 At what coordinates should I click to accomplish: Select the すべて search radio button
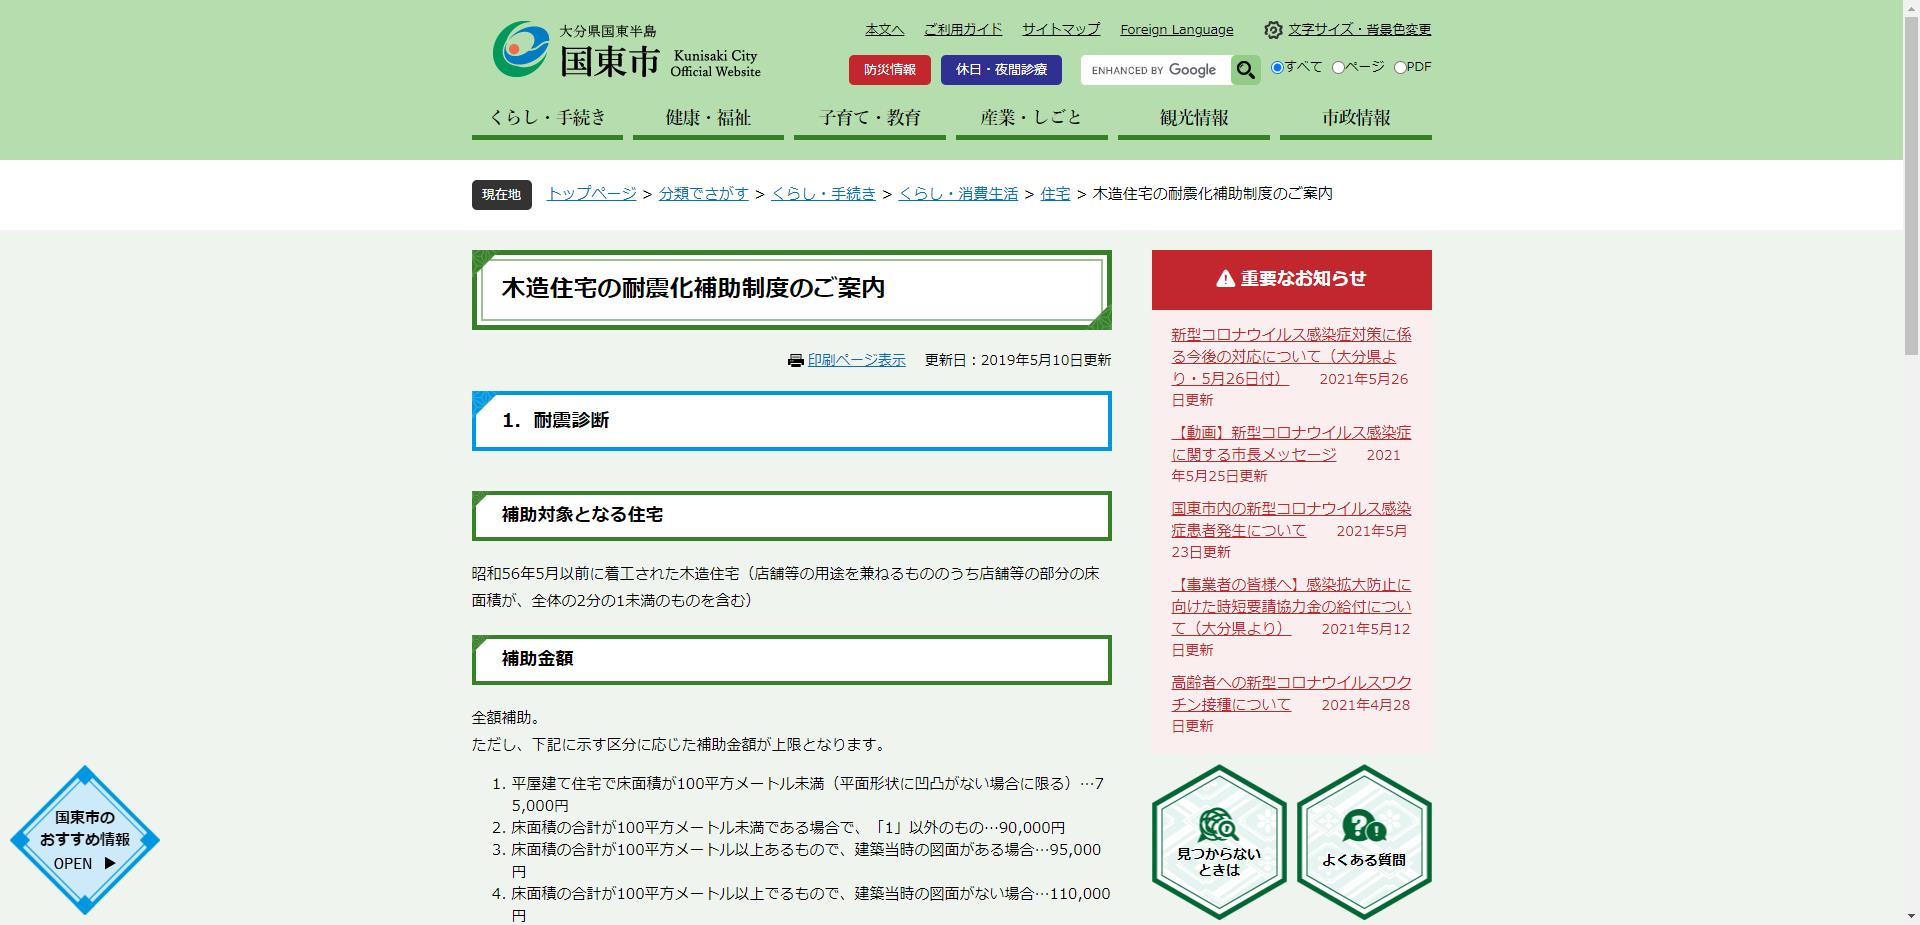1277,67
